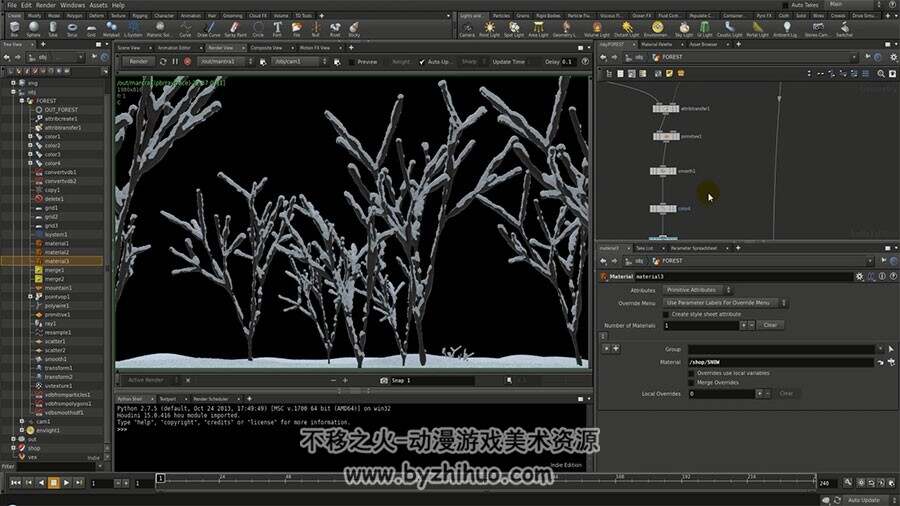900x506 pixels.
Task: Open the File menu
Action: click(11, 5)
